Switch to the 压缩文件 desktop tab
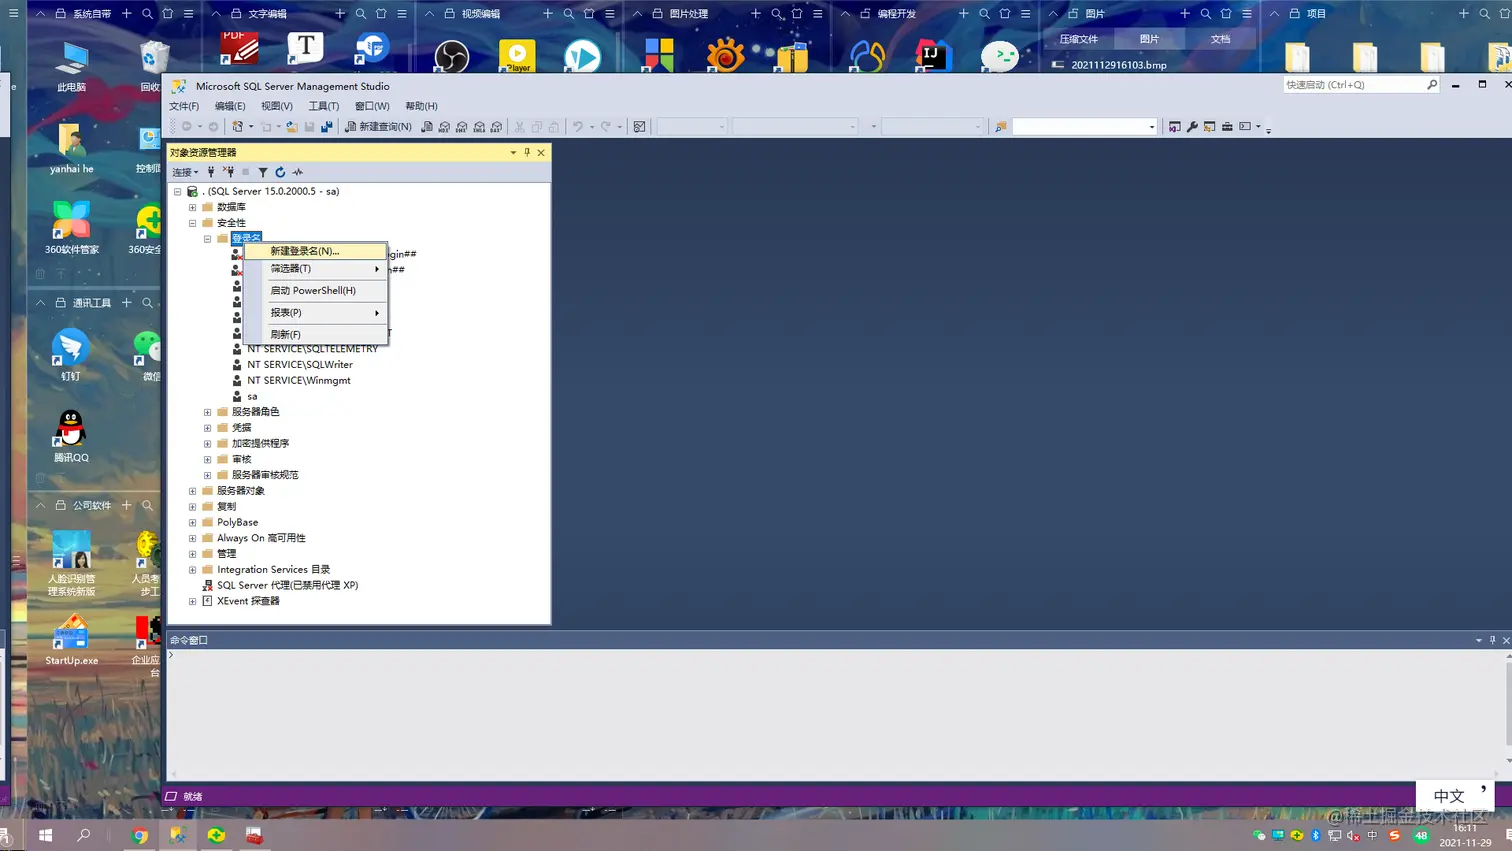The height and width of the screenshot is (851, 1512). pos(1079,39)
